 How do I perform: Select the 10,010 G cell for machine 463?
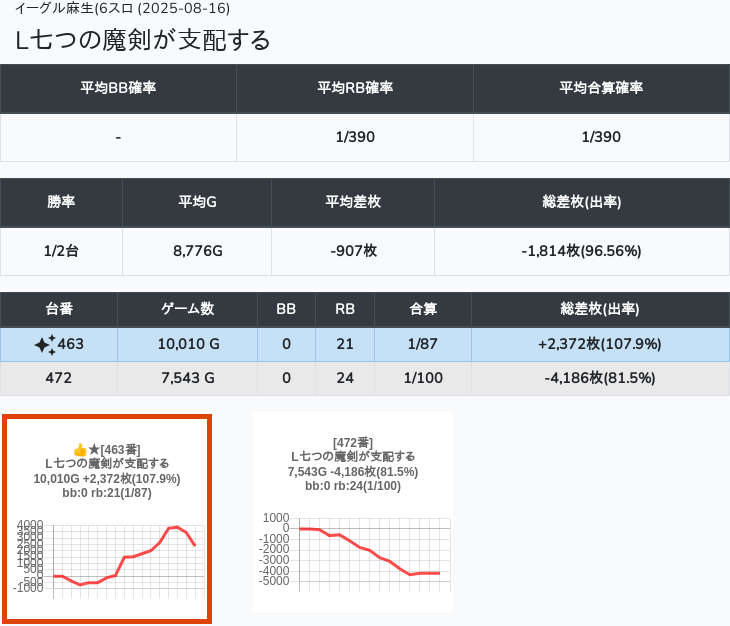187,345
